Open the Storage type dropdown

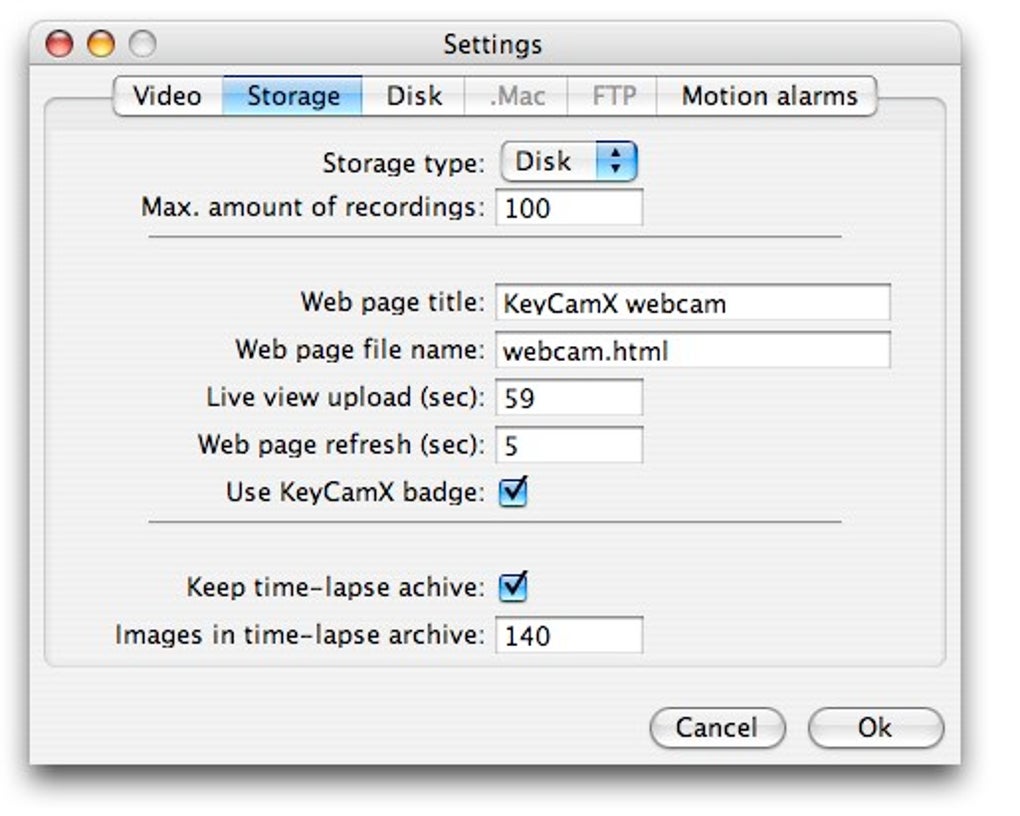click(569, 162)
